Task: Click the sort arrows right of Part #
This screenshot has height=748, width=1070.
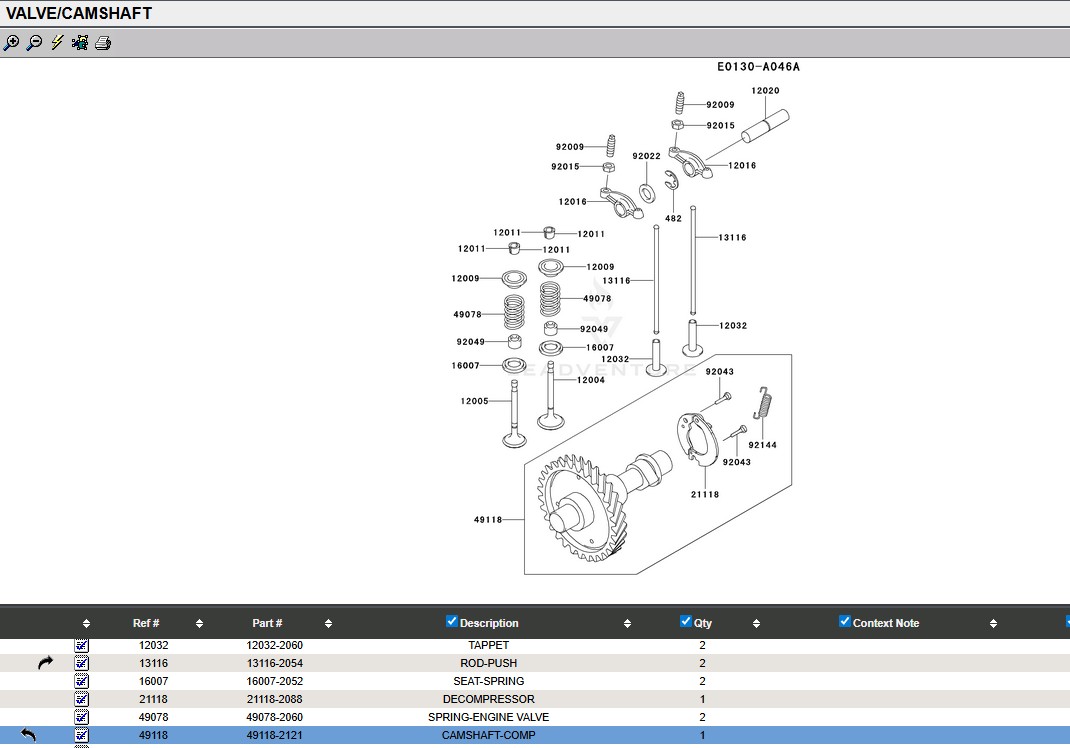Action: [x=328, y=623]
